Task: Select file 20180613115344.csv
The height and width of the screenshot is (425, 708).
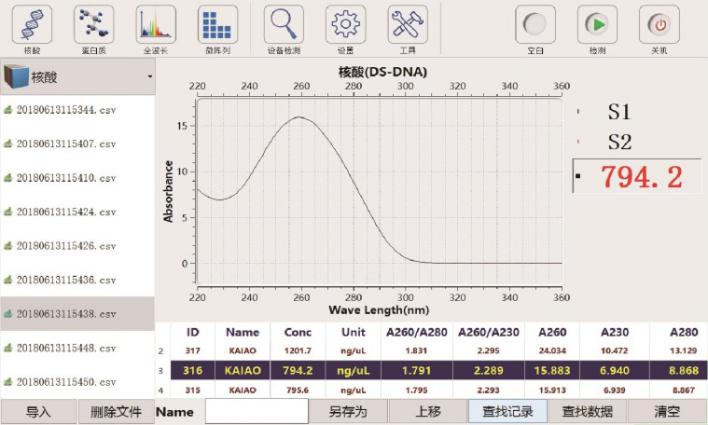Action: 66,110
